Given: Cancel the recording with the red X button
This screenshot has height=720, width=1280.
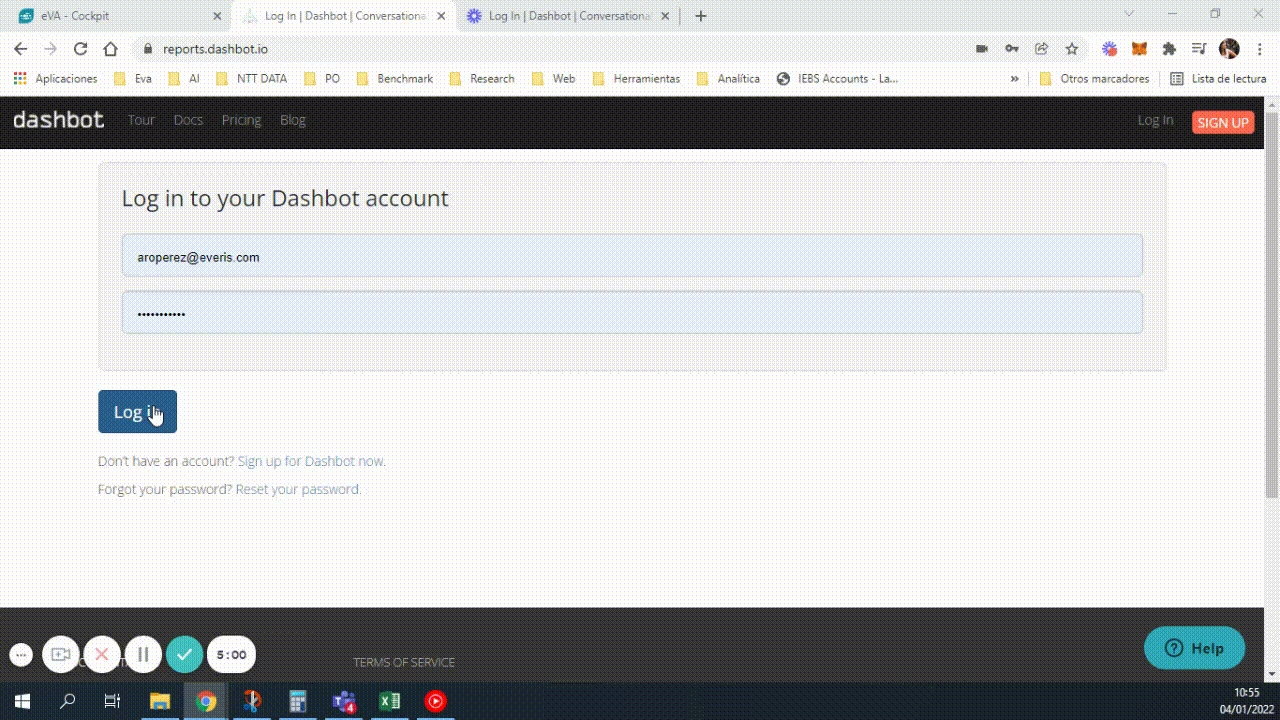Looking at the screenshot, I should pos(102,655).
